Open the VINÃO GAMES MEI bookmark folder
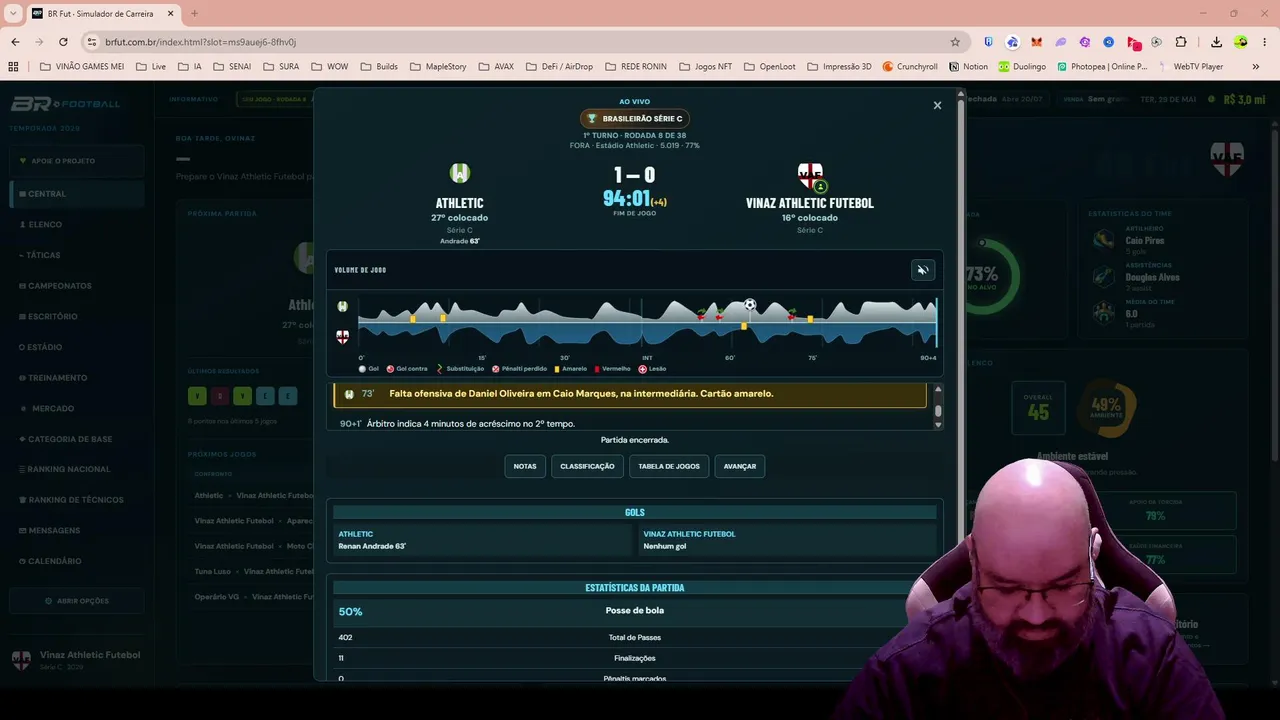The image size is (1280, 720). 82,67
